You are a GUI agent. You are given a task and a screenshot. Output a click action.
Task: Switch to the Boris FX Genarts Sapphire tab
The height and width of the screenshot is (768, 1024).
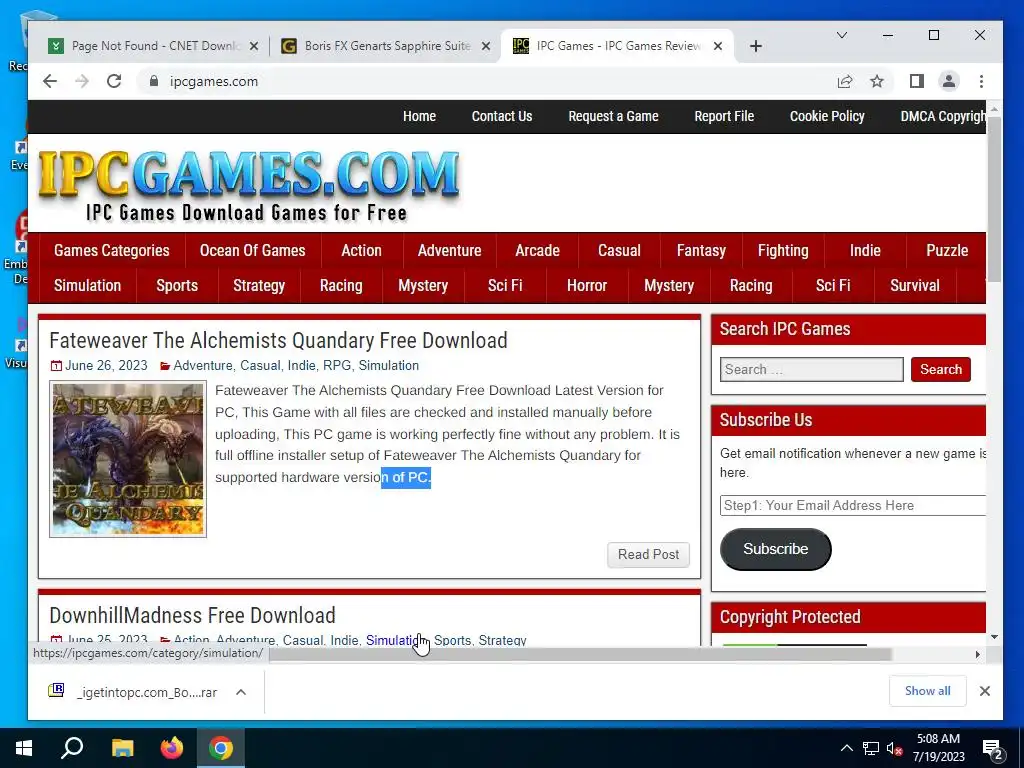click(385, 46)
